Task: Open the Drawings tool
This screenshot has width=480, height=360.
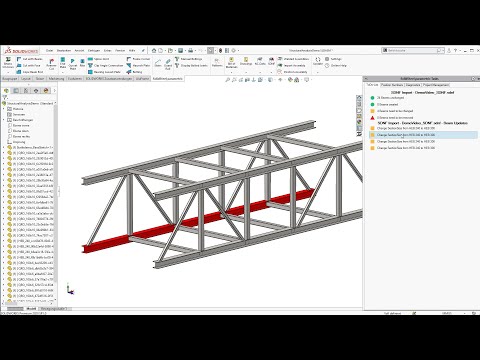Action: [x=246, y=61]
